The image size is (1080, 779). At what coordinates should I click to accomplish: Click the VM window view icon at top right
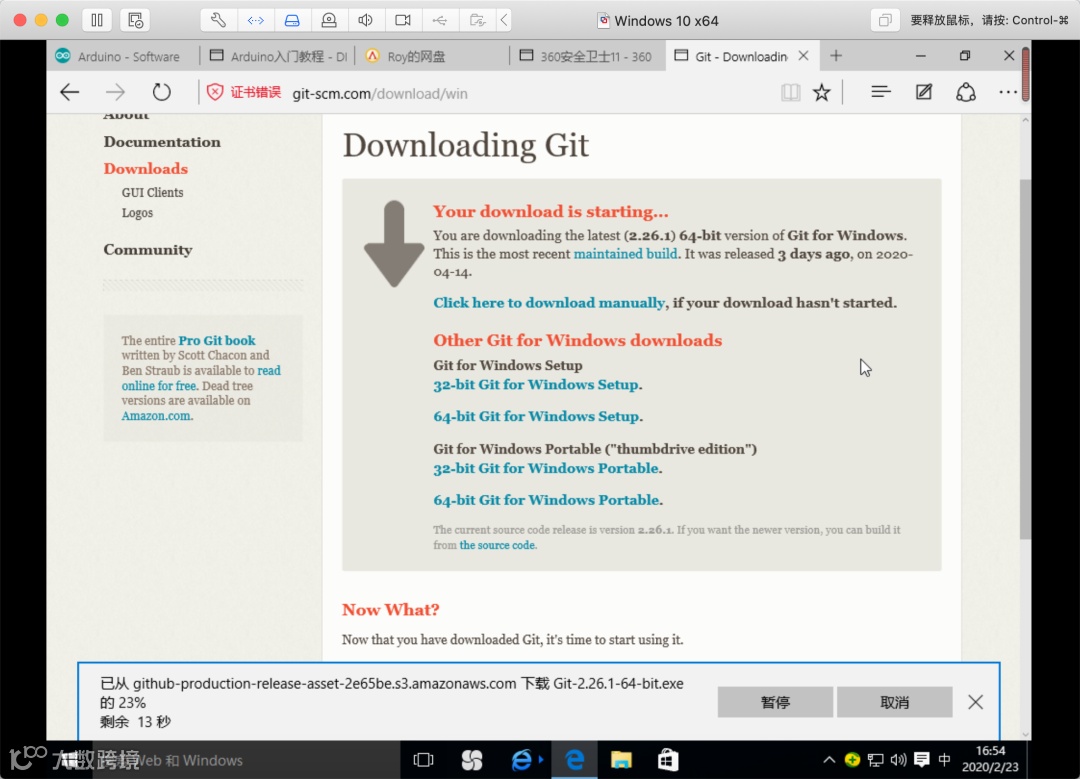(884, 20)
